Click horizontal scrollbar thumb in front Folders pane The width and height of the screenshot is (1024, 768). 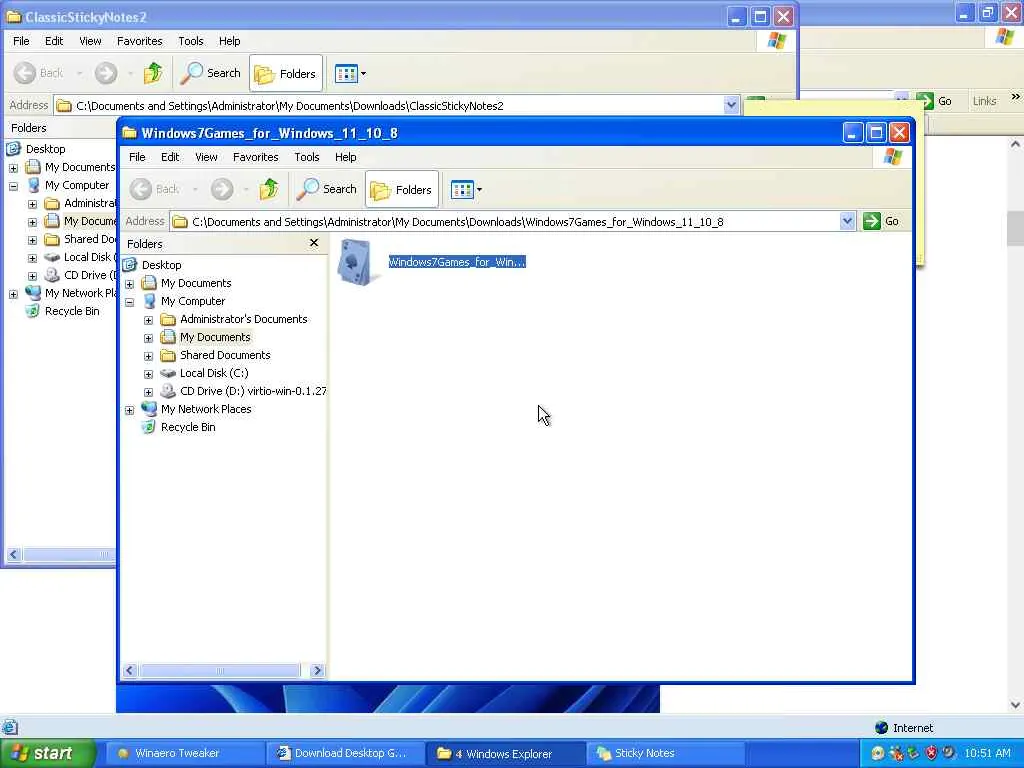click(220, 671)
